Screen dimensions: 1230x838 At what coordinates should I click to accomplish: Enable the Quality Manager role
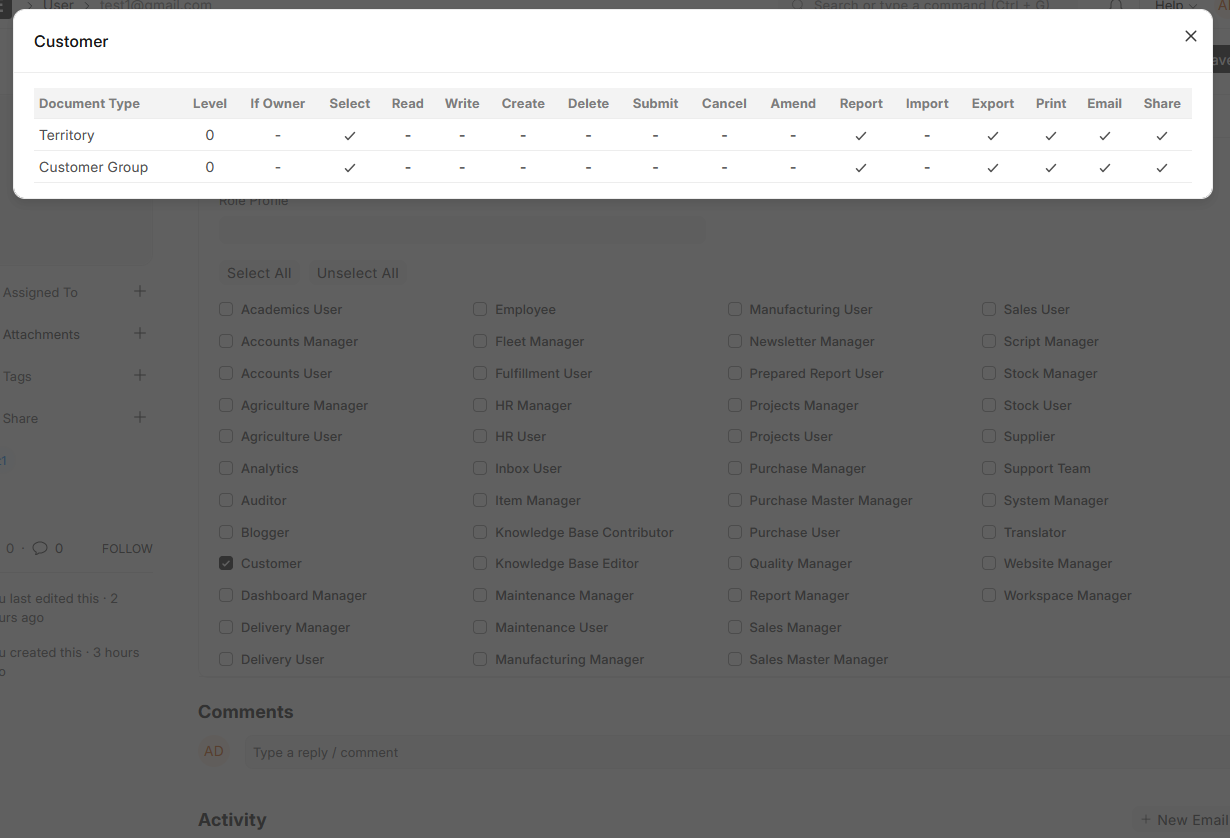735,564
